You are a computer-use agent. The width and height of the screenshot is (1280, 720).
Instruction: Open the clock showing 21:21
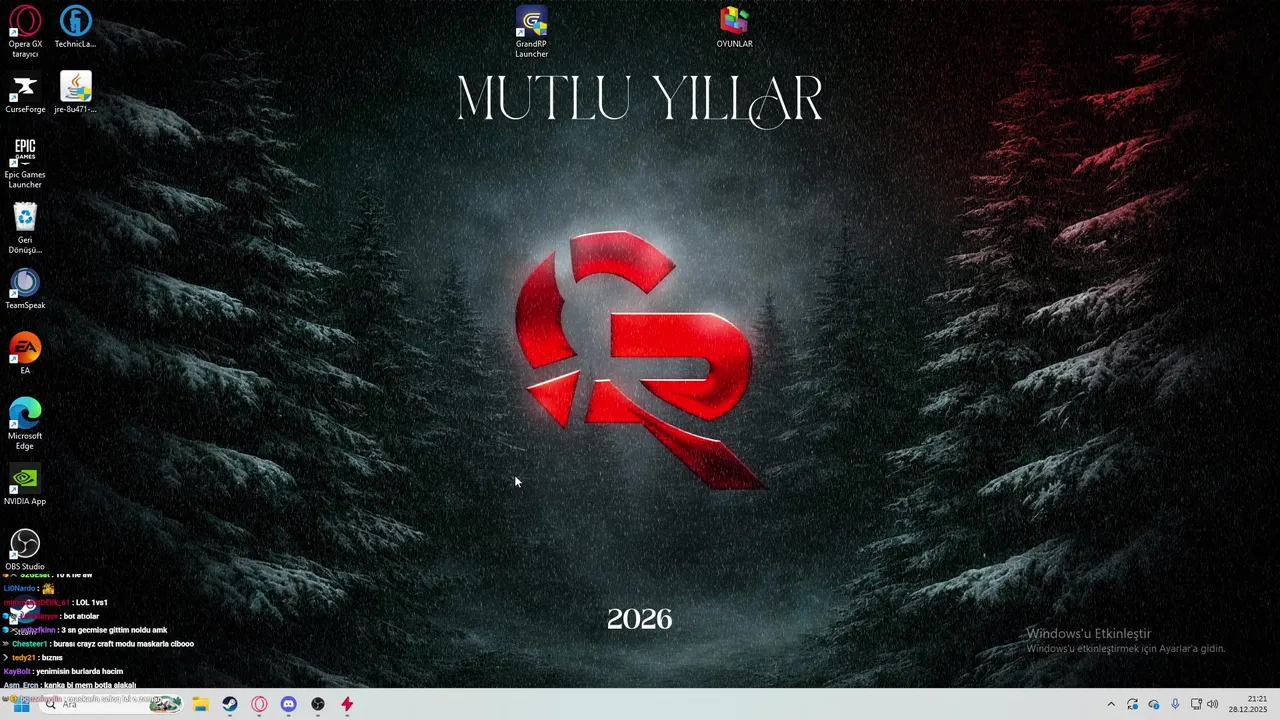(1248, 704)
